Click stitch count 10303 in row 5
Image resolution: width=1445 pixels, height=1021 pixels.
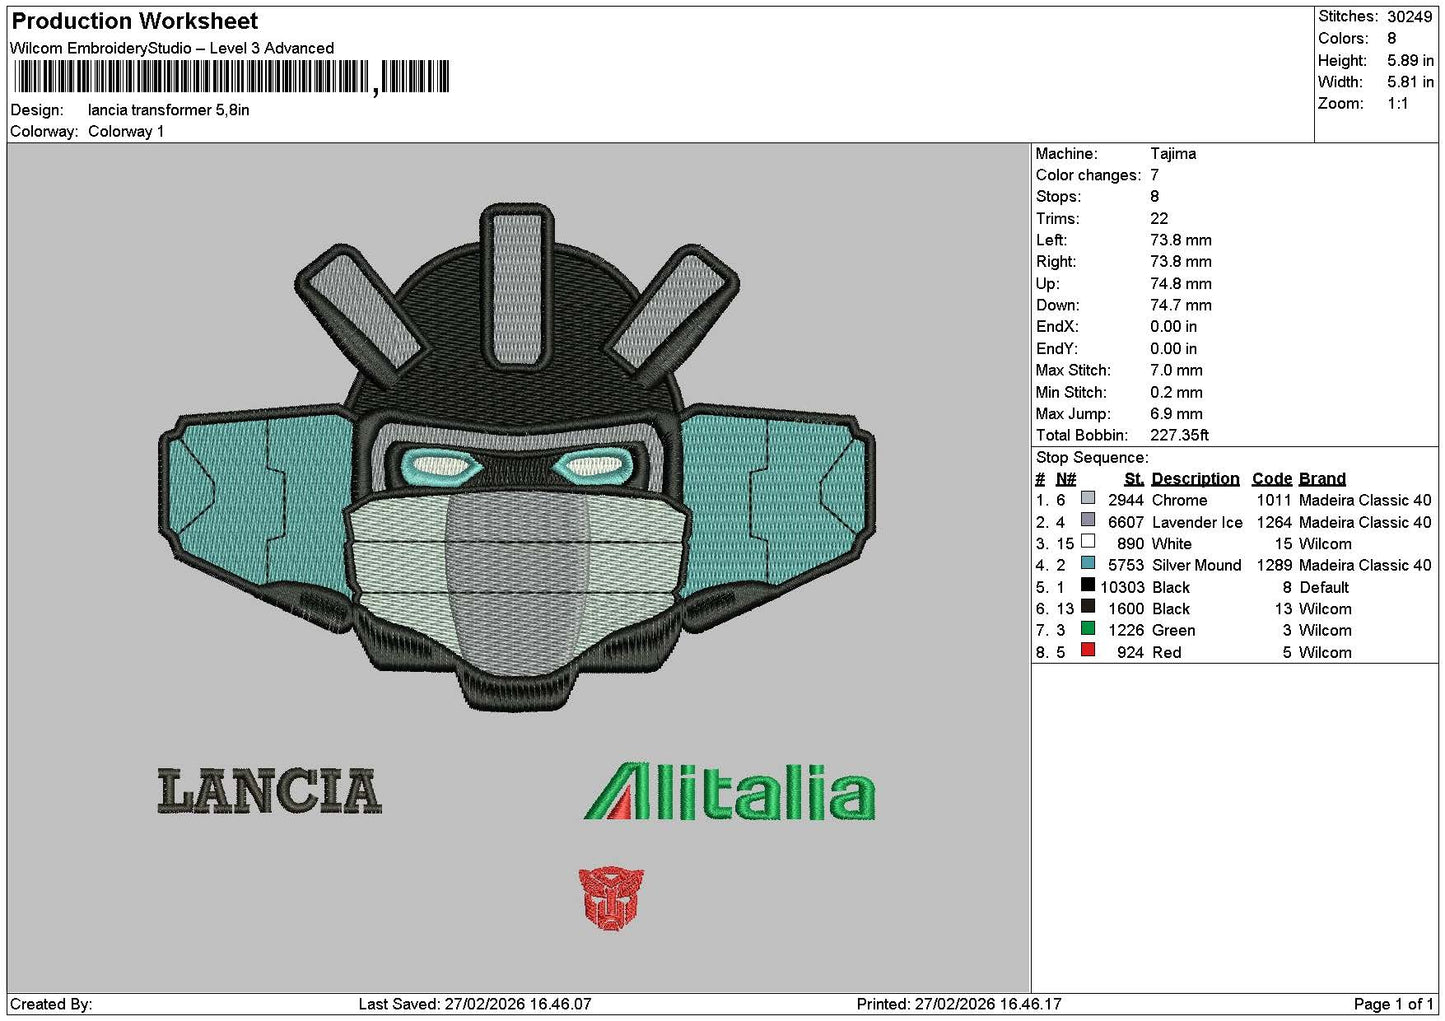tap(1122, 588)
